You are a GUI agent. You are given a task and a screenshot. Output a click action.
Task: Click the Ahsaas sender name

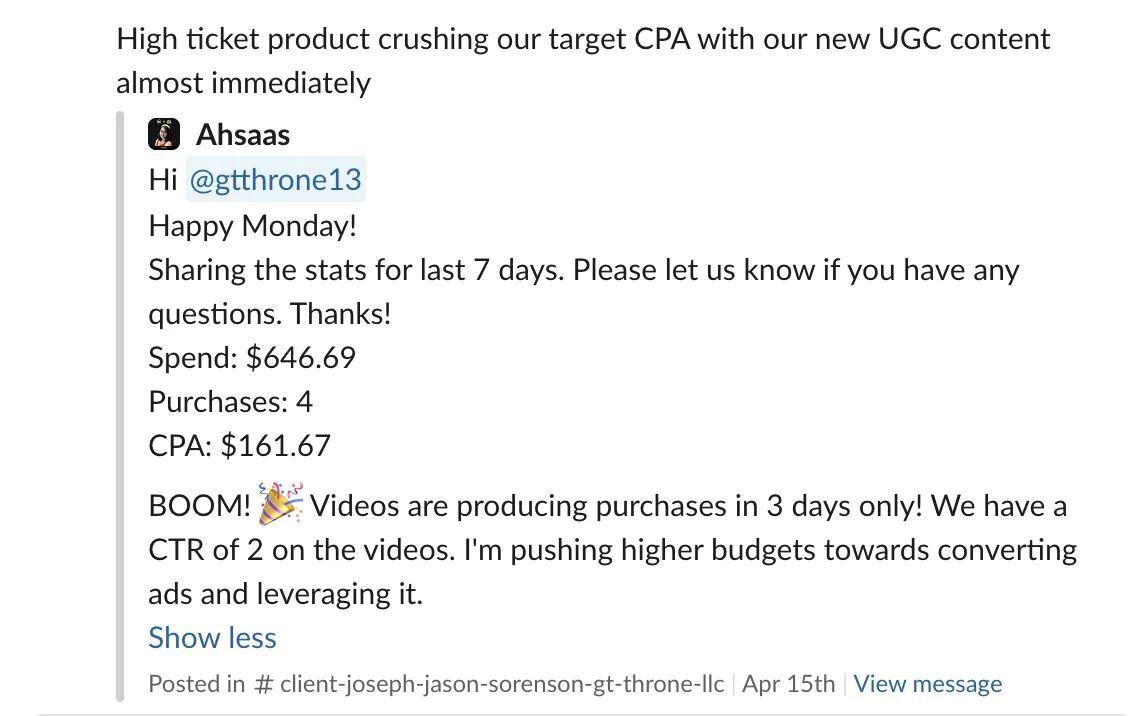pos(243,135)
